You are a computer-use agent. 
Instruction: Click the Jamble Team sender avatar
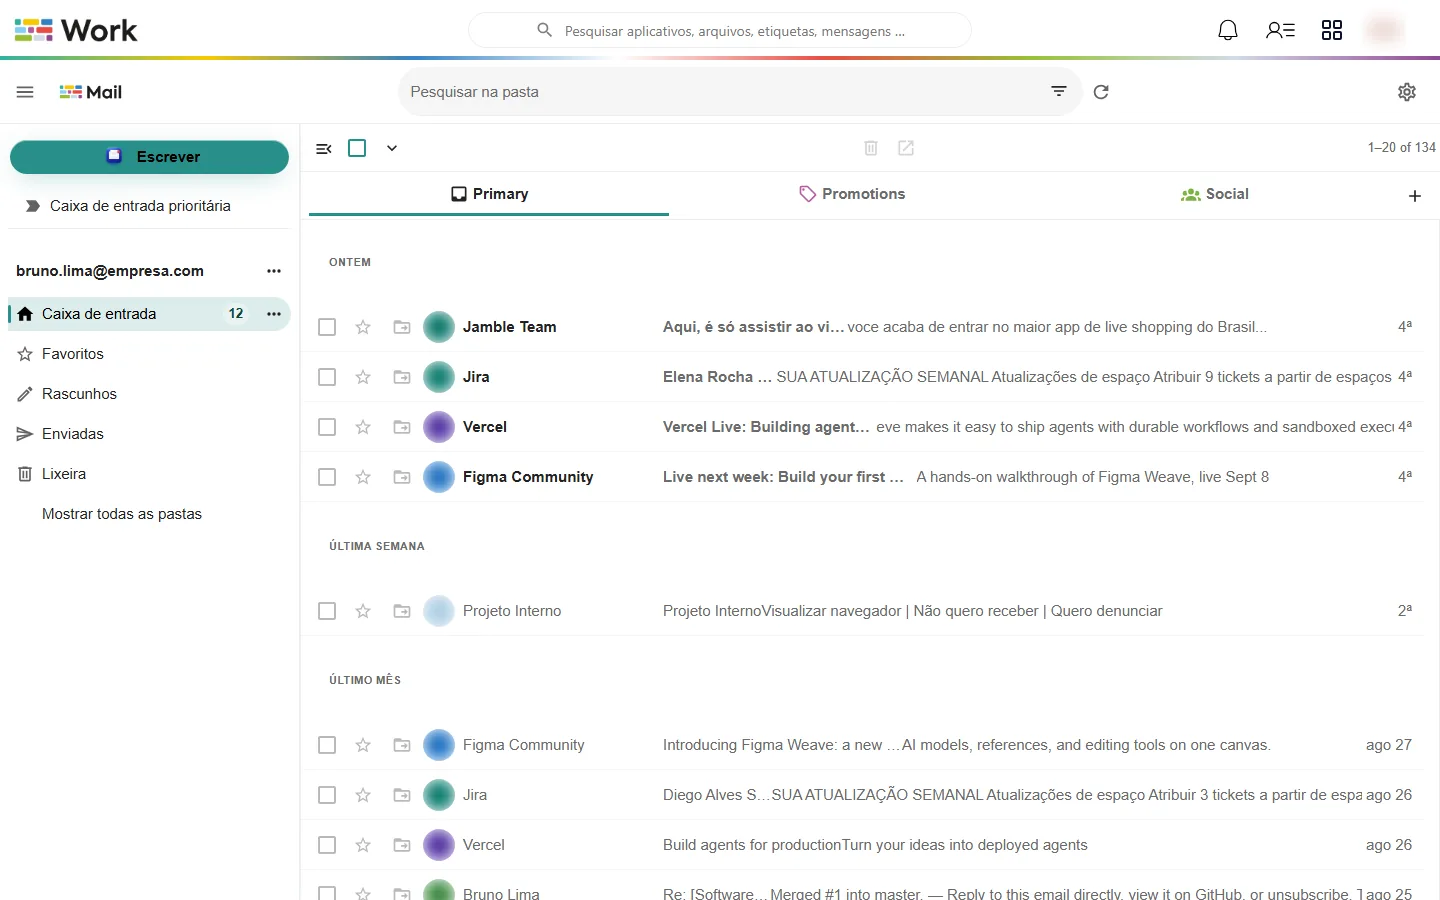click(x=439, y=327)
